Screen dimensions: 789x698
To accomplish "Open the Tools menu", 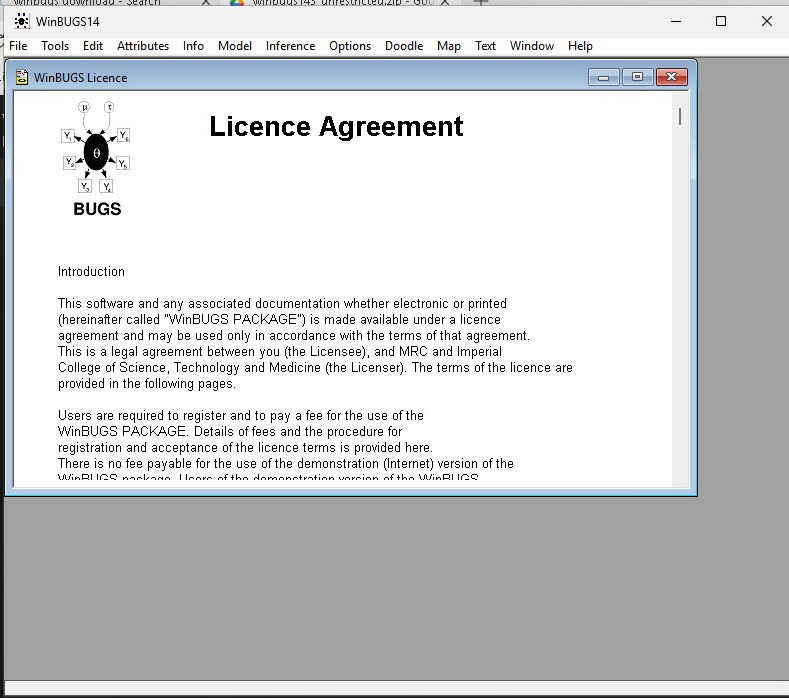I will pyautogui.click(x=55, y=46).
